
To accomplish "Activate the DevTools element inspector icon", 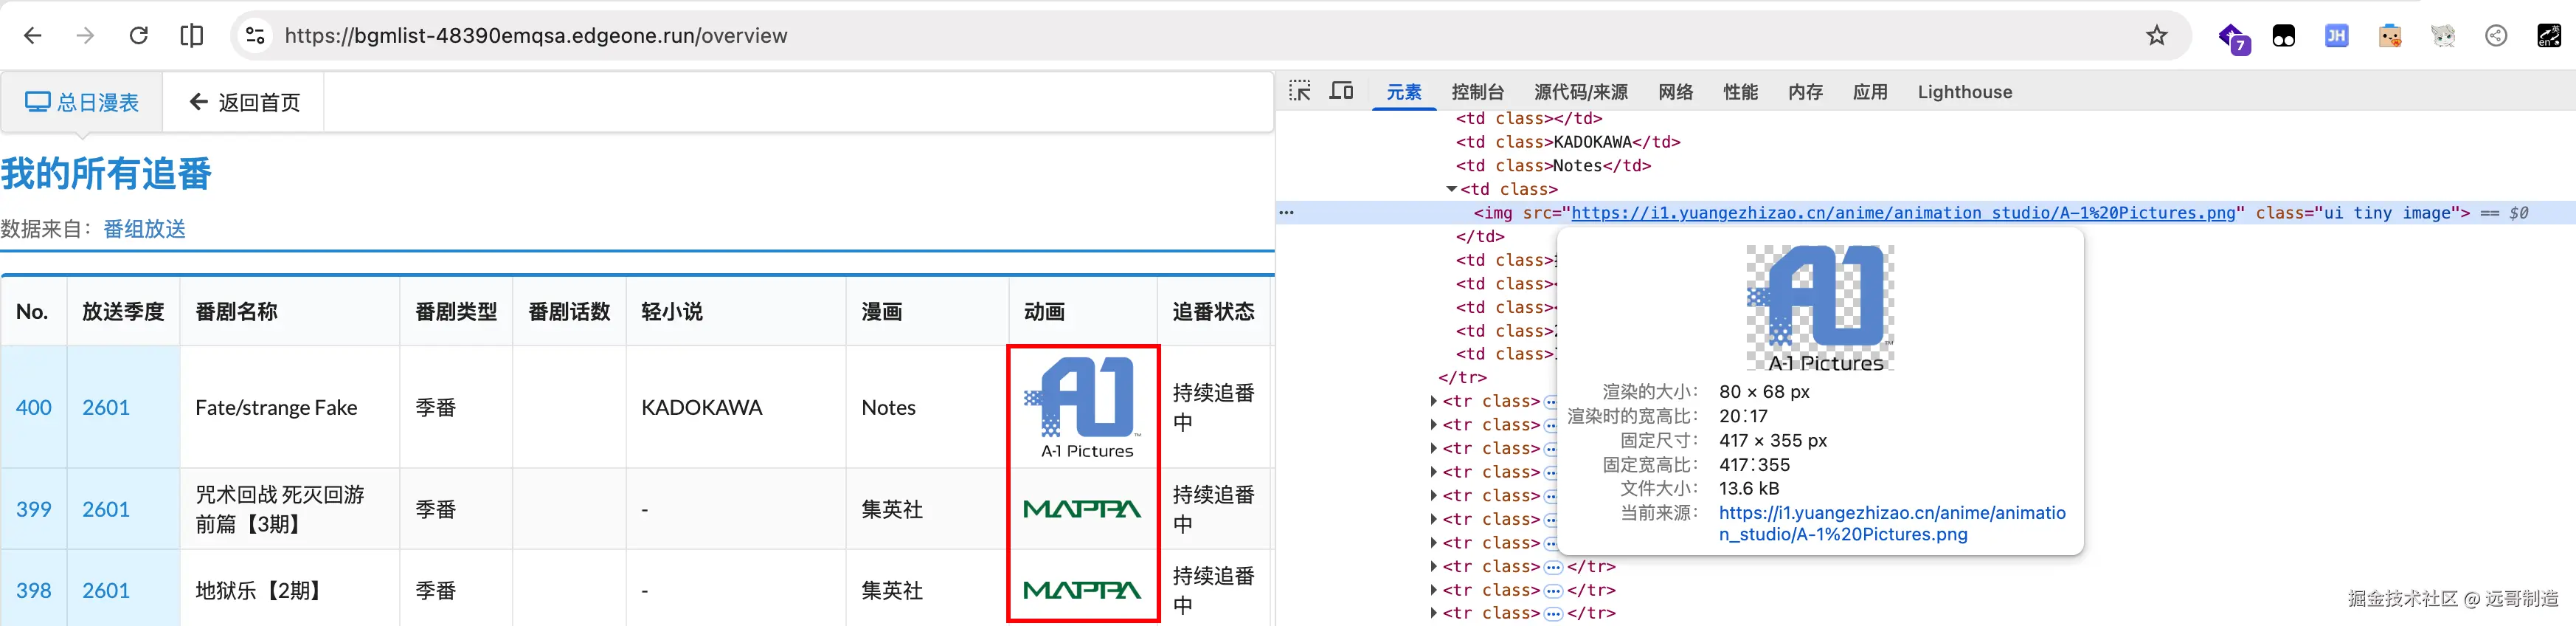I will pyautogui.click(x=1300, y=91).
